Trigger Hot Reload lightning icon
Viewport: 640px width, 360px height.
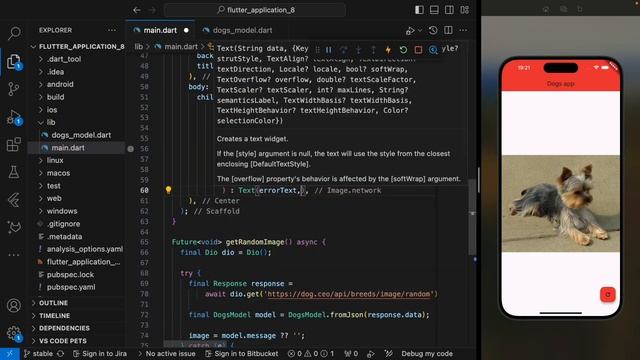(388, 50)
